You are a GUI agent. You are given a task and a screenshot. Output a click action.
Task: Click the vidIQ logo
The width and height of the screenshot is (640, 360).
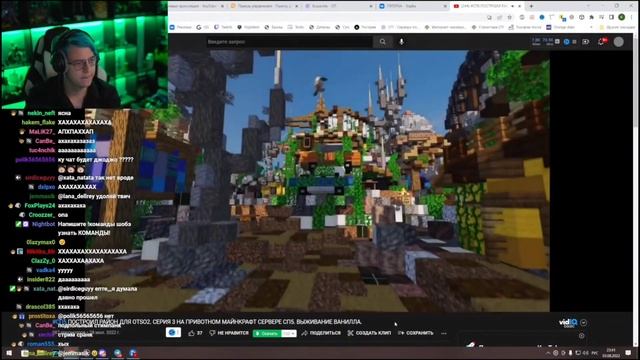pos(568,322)
